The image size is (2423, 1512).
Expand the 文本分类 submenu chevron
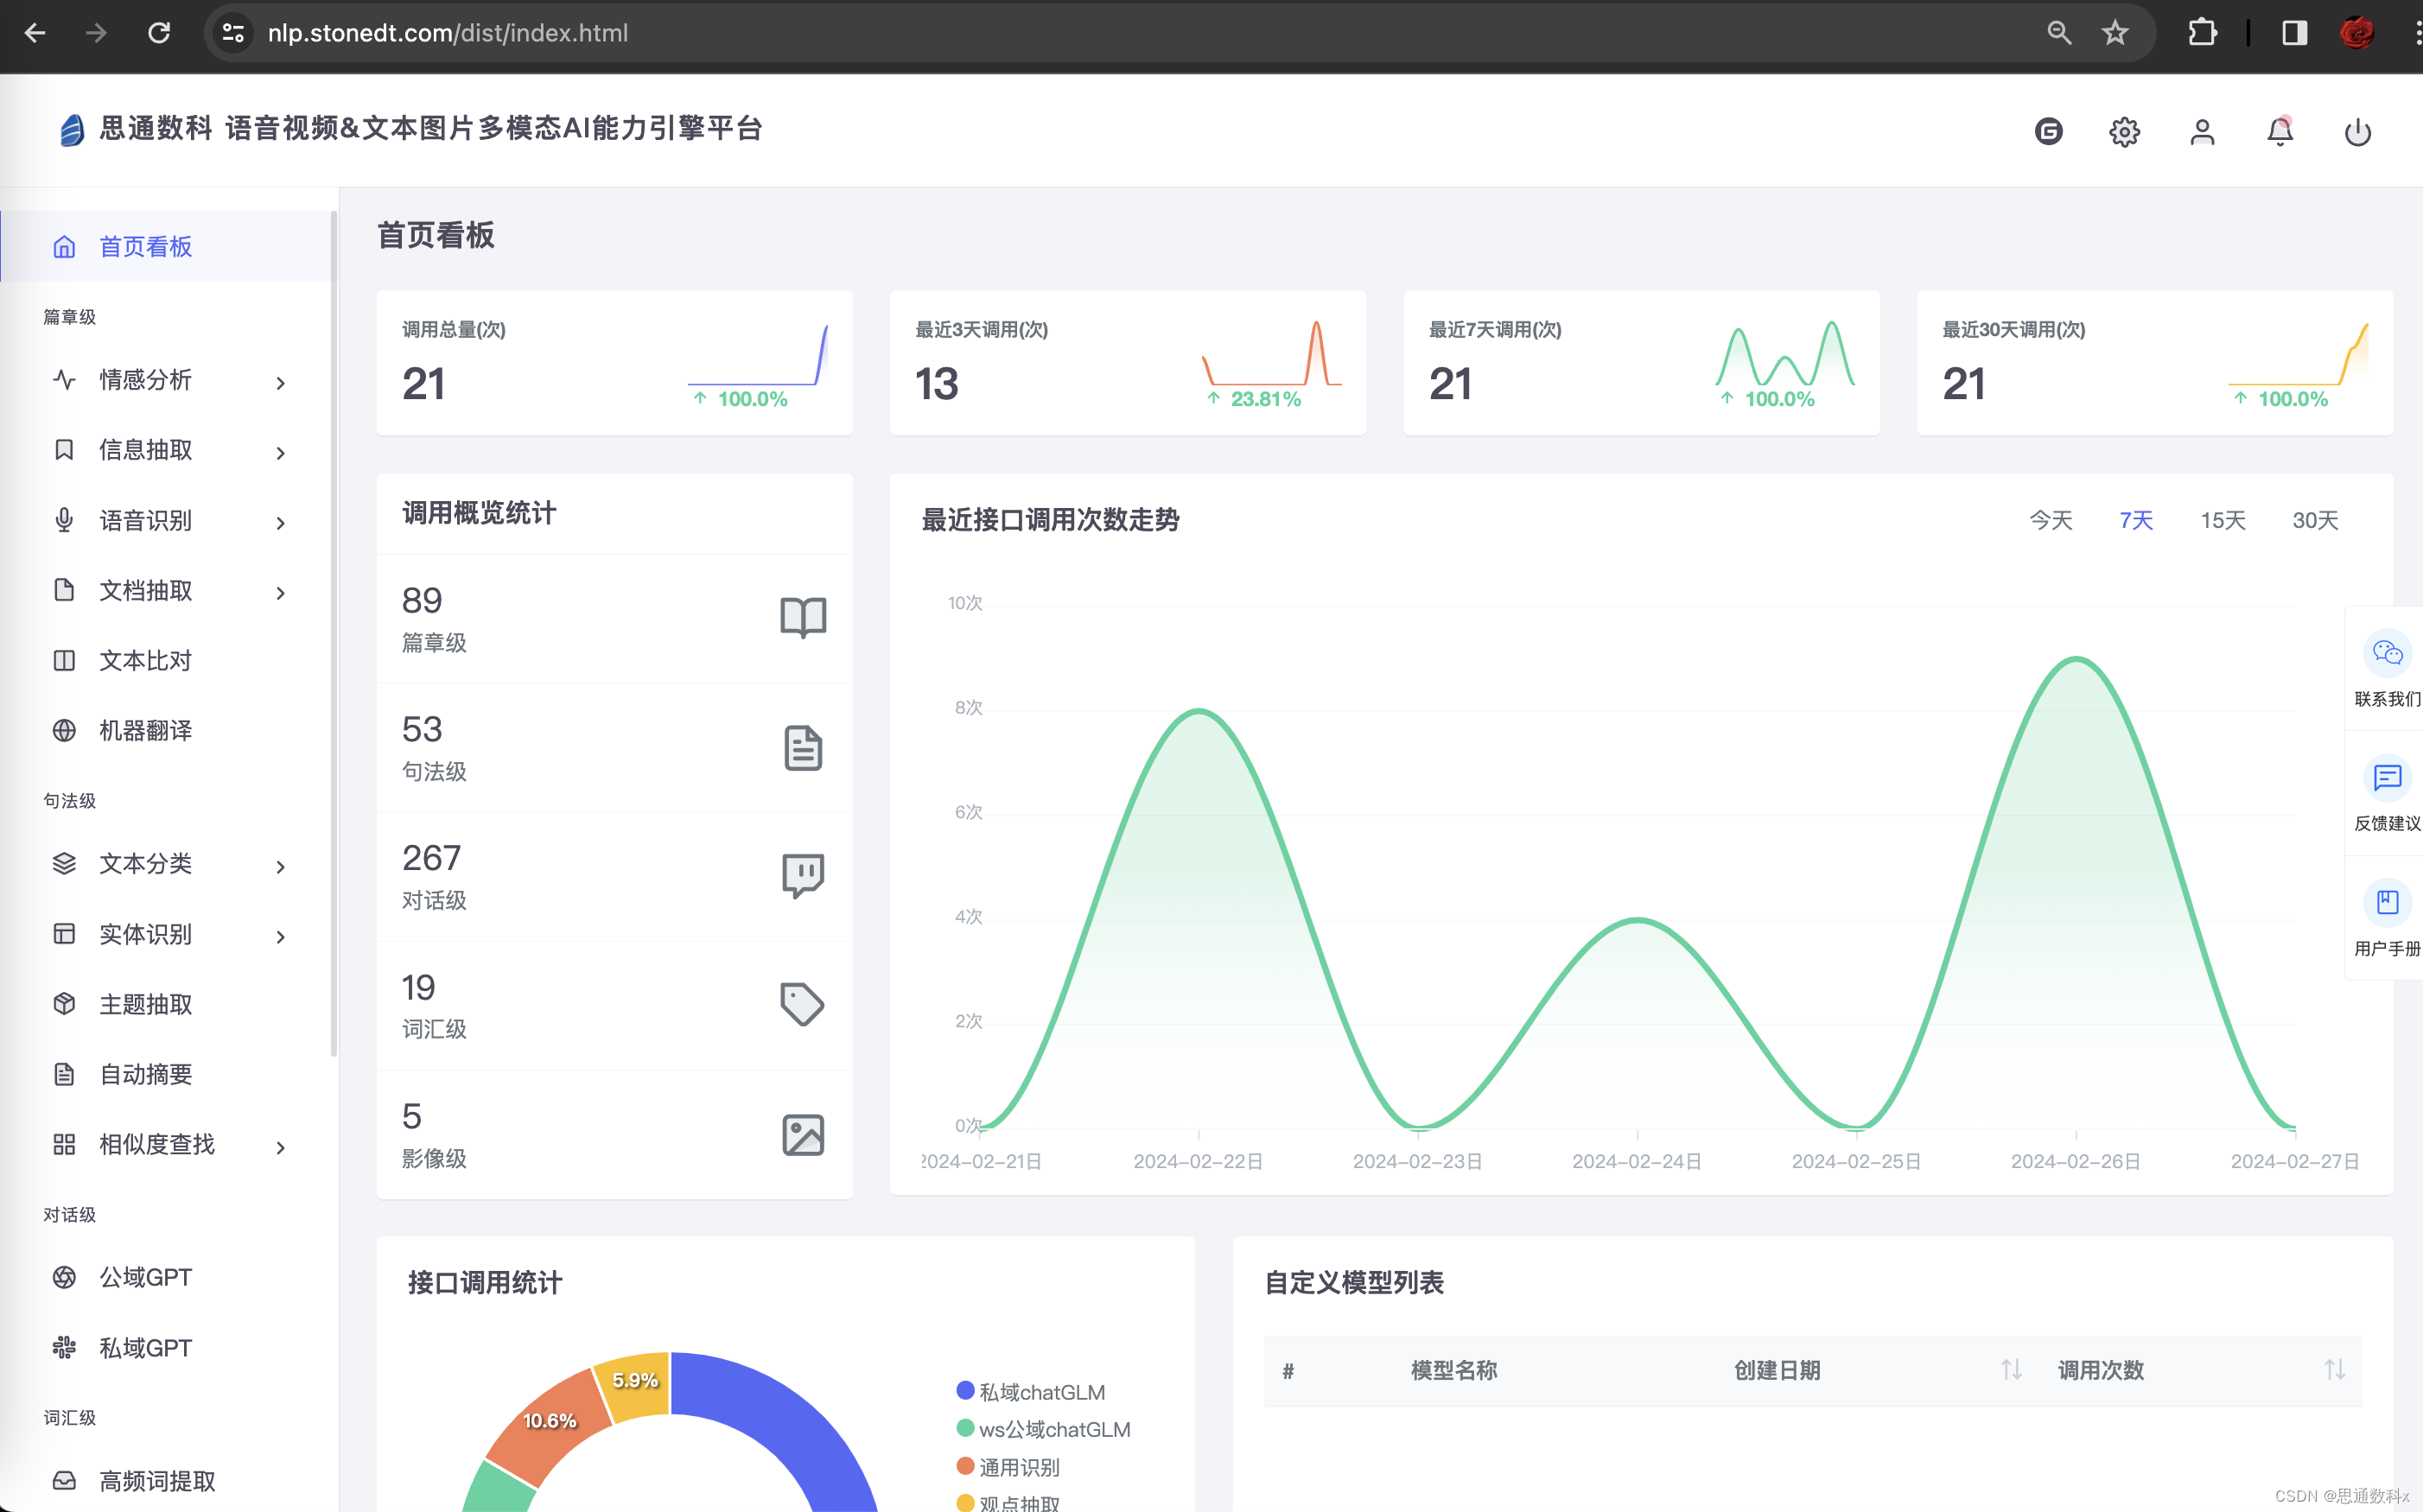281,867
